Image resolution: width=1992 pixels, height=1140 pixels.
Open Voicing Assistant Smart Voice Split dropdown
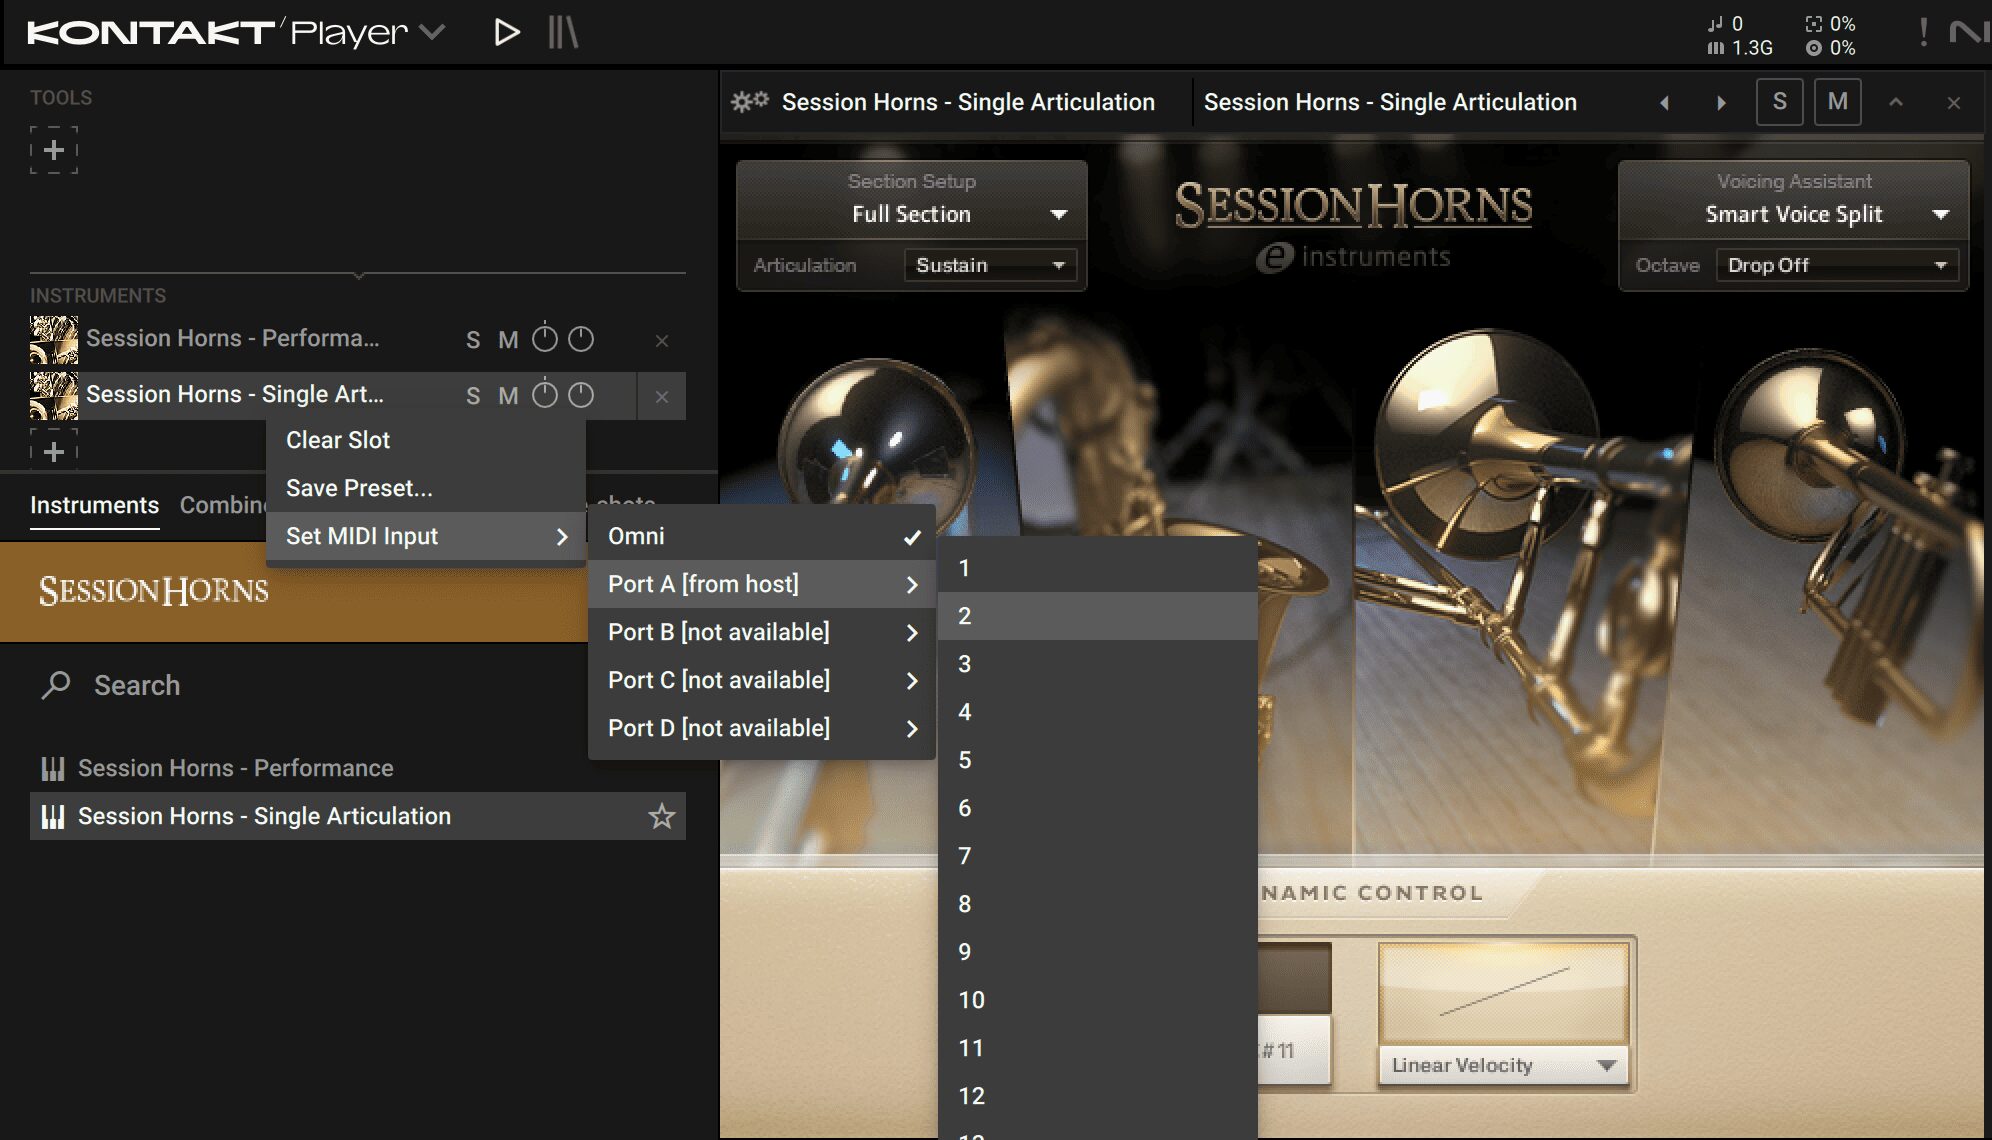click(x=1794, y=214)
